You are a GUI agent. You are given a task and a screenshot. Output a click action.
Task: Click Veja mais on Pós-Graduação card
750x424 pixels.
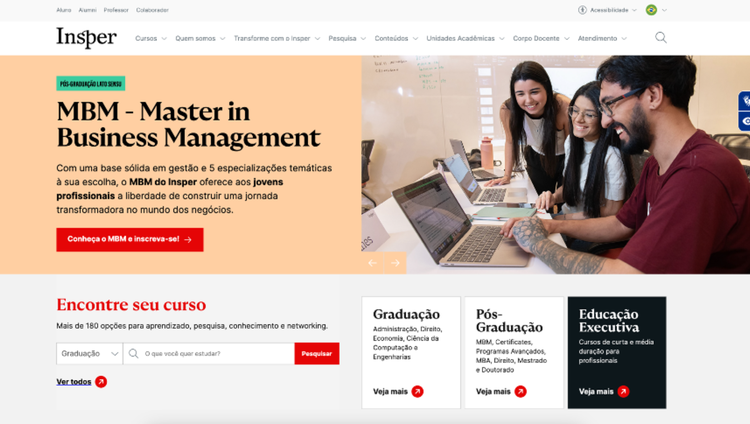(493, 391)
